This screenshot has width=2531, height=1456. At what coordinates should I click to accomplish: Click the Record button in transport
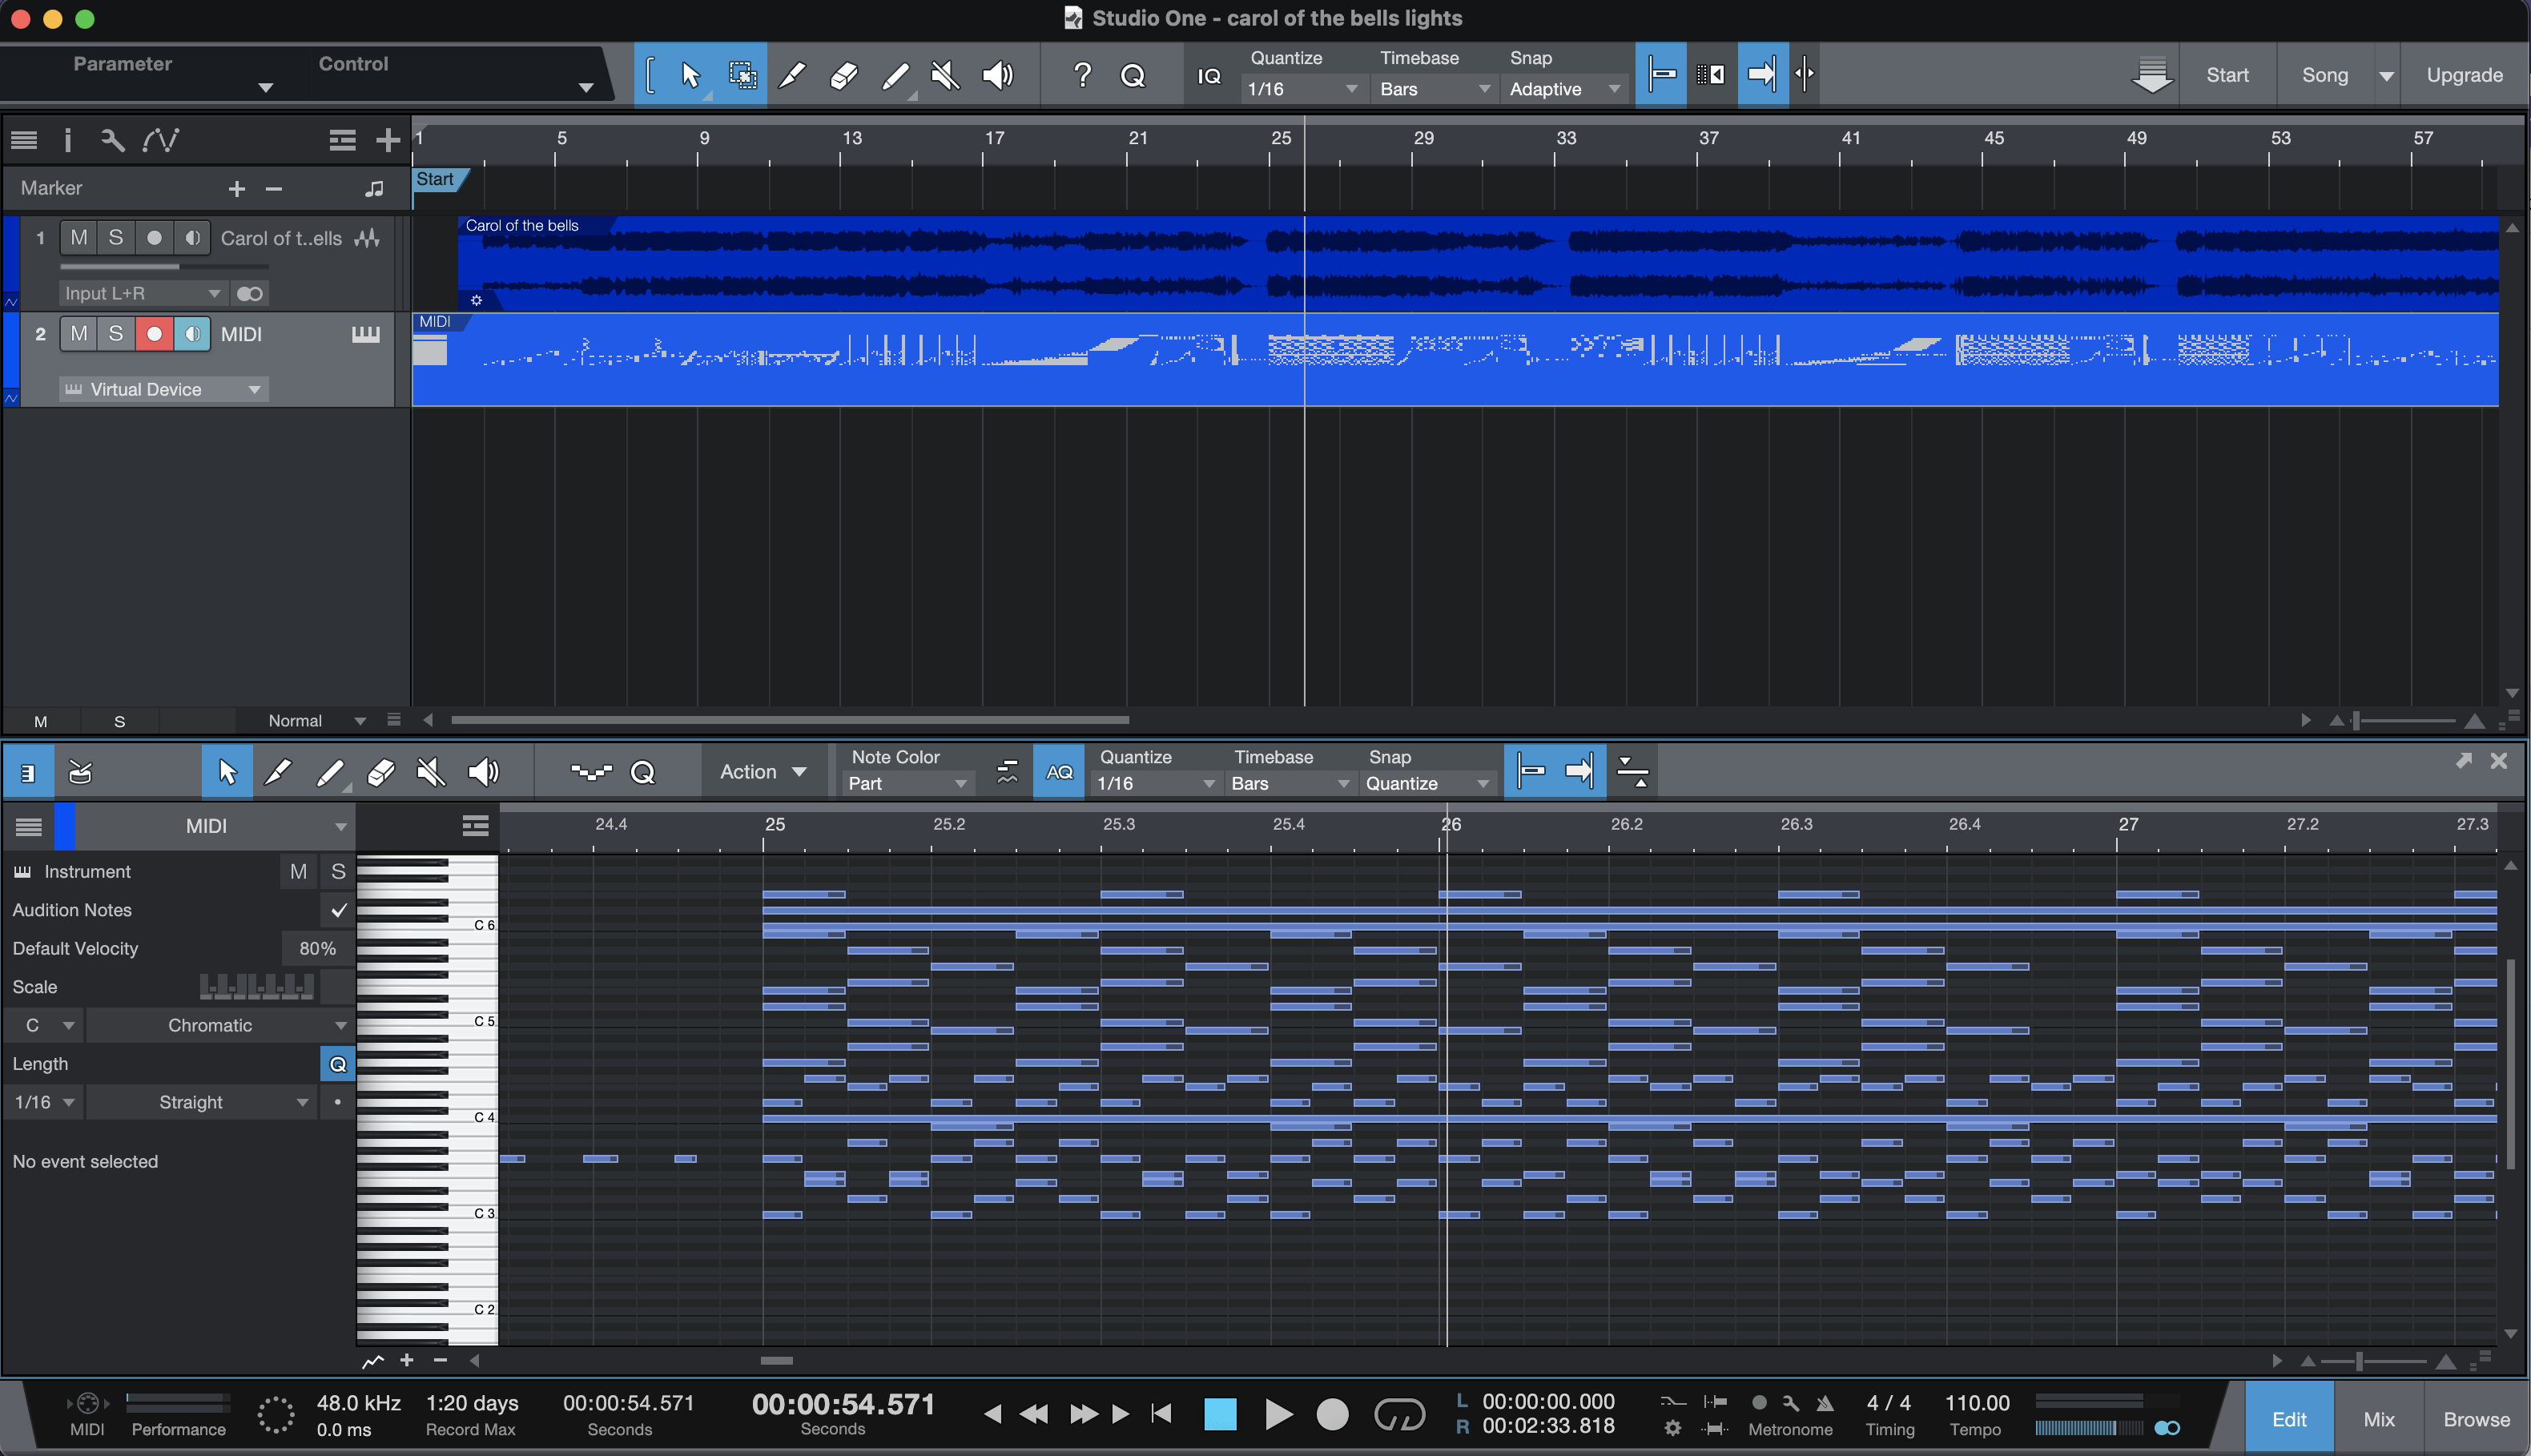point(1332,1414)
